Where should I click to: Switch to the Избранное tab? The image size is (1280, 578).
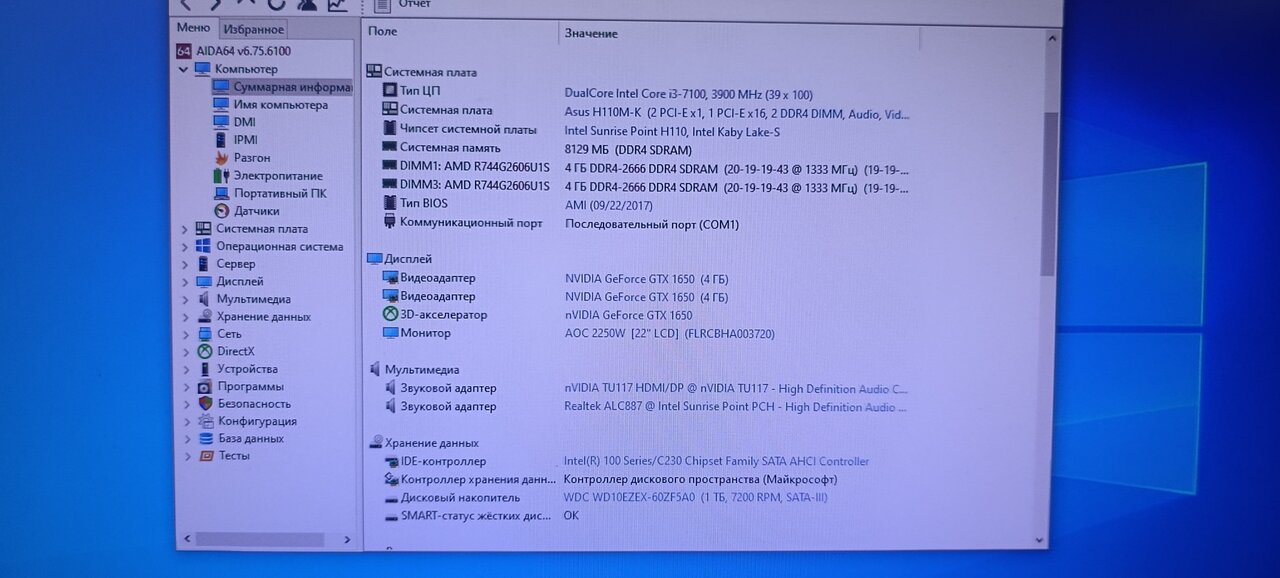click(253, 30)
